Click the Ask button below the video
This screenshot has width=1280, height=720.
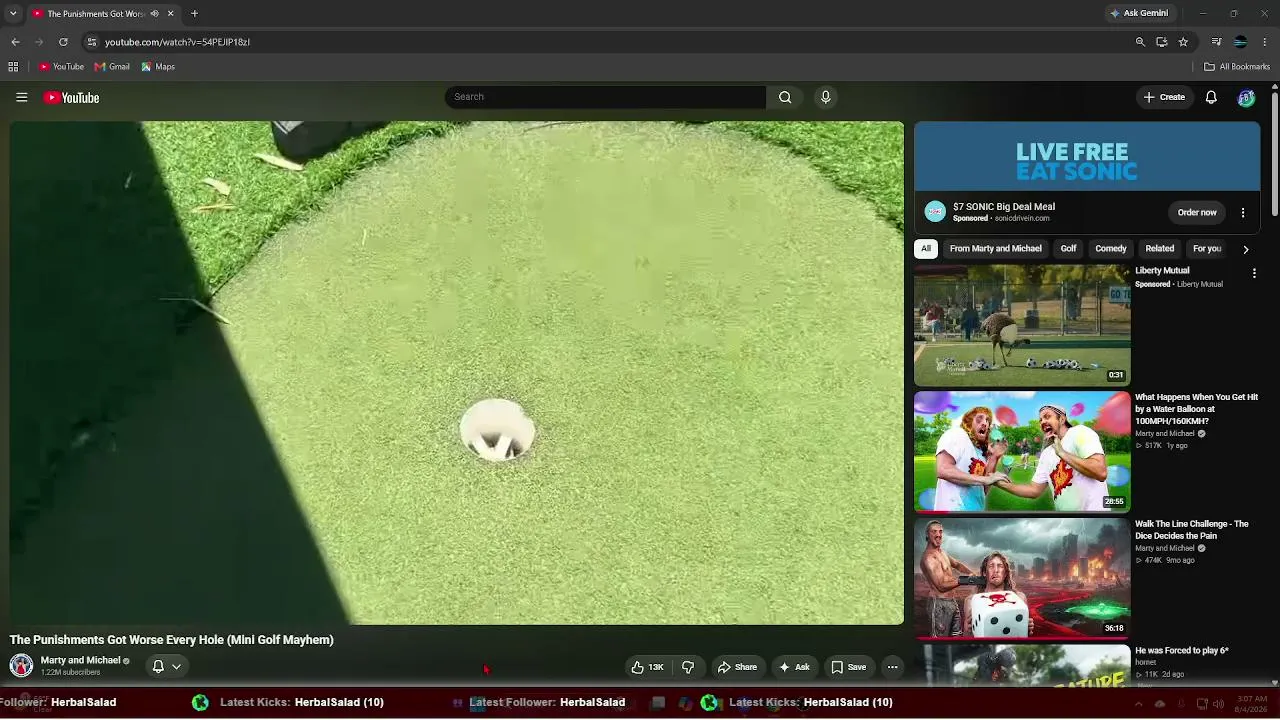point(795,667)
